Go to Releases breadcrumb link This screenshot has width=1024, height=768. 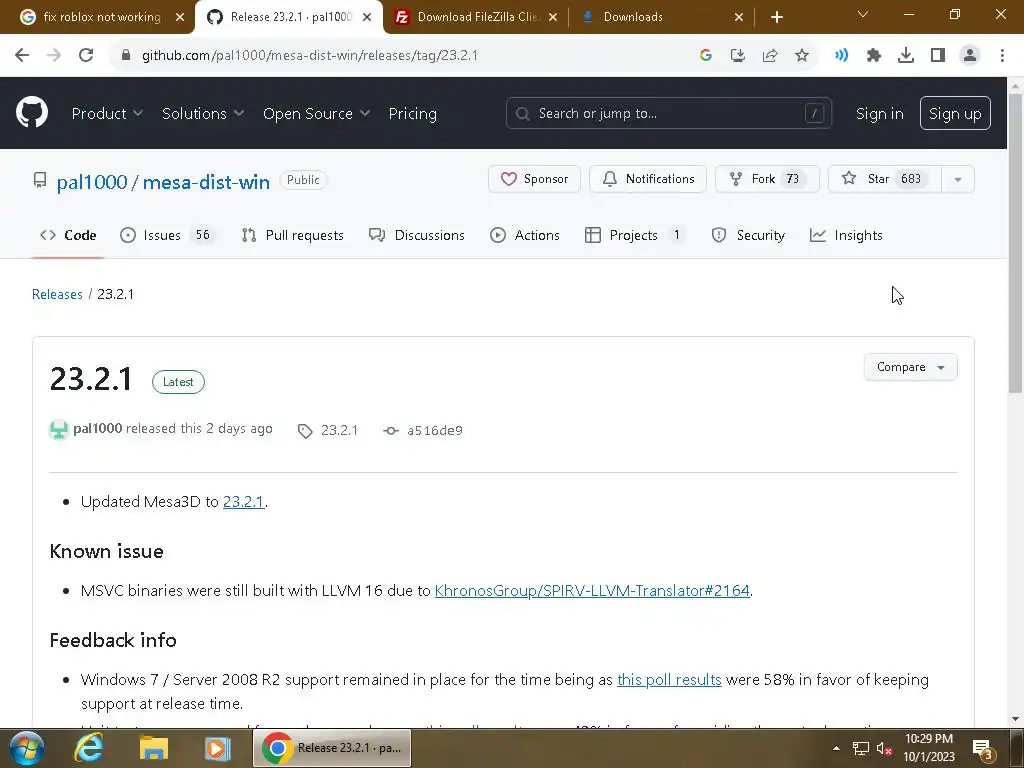point(57,294)
